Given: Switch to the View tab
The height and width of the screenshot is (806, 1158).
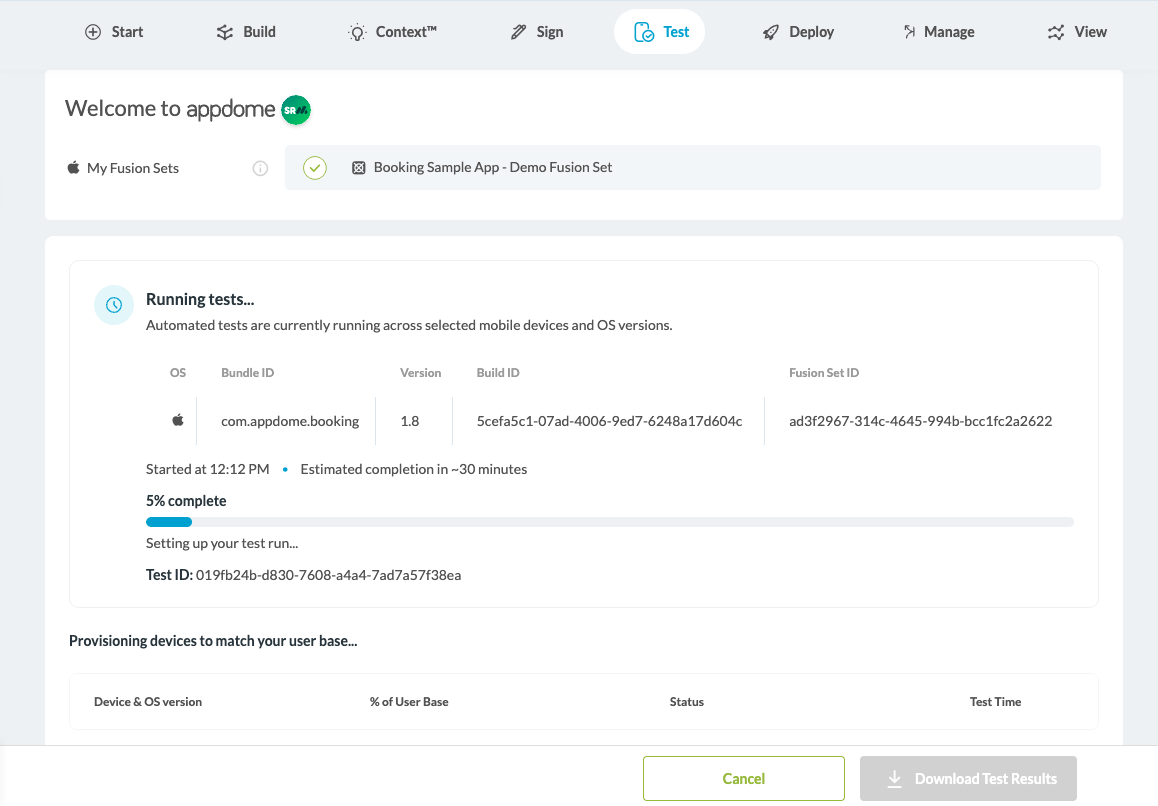Looking at the screenshot, I should pos(1078,32).
